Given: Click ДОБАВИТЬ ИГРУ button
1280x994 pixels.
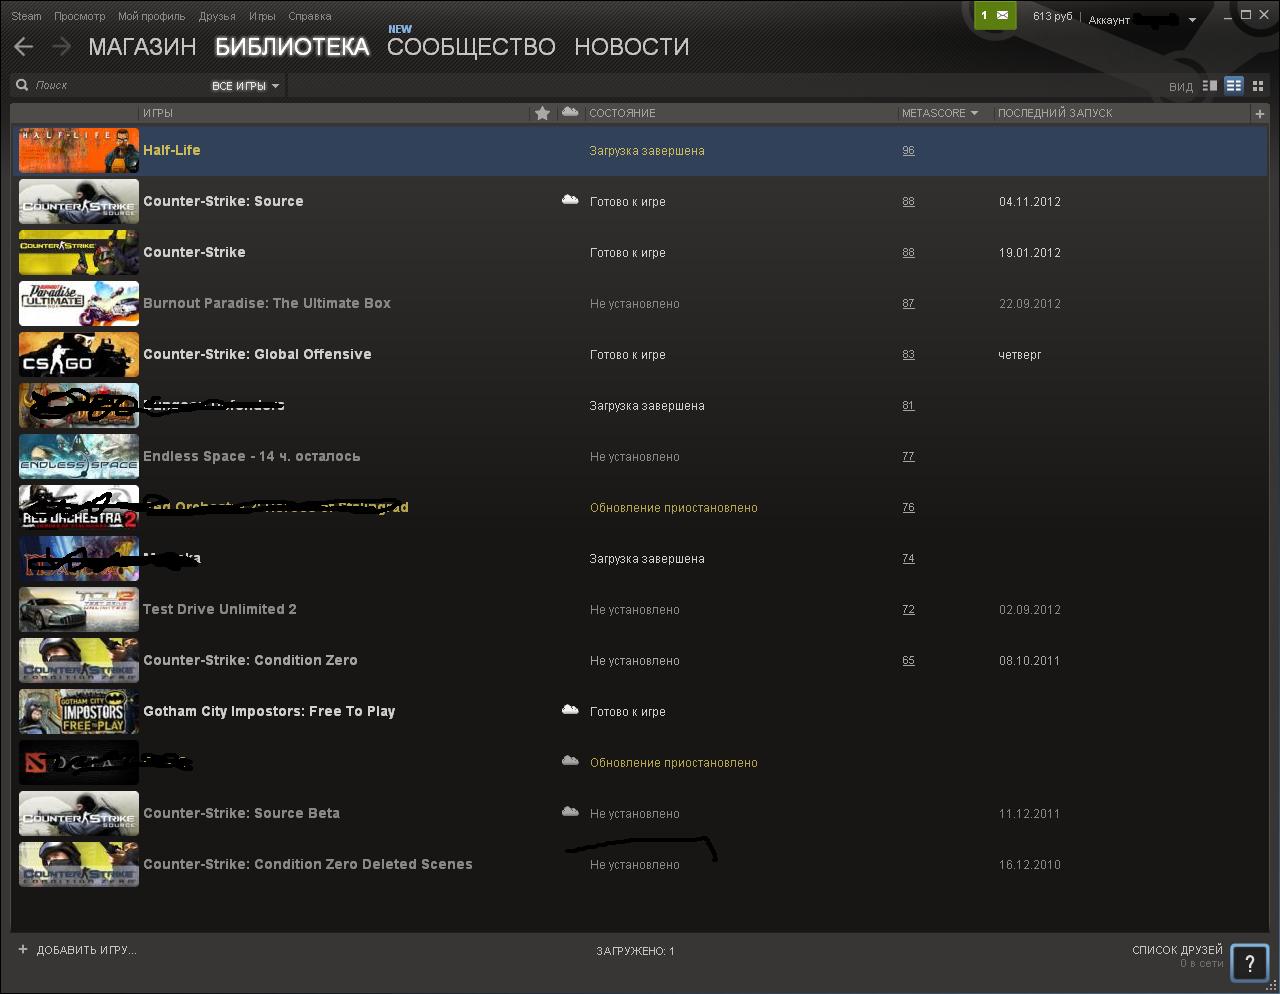Looking at the screenshot, I should 77,950.
